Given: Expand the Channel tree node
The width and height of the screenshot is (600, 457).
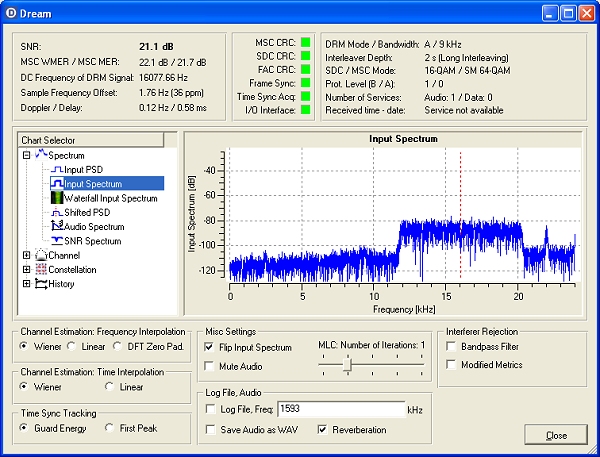Looking at the screenshot, I should click(27, 255).
